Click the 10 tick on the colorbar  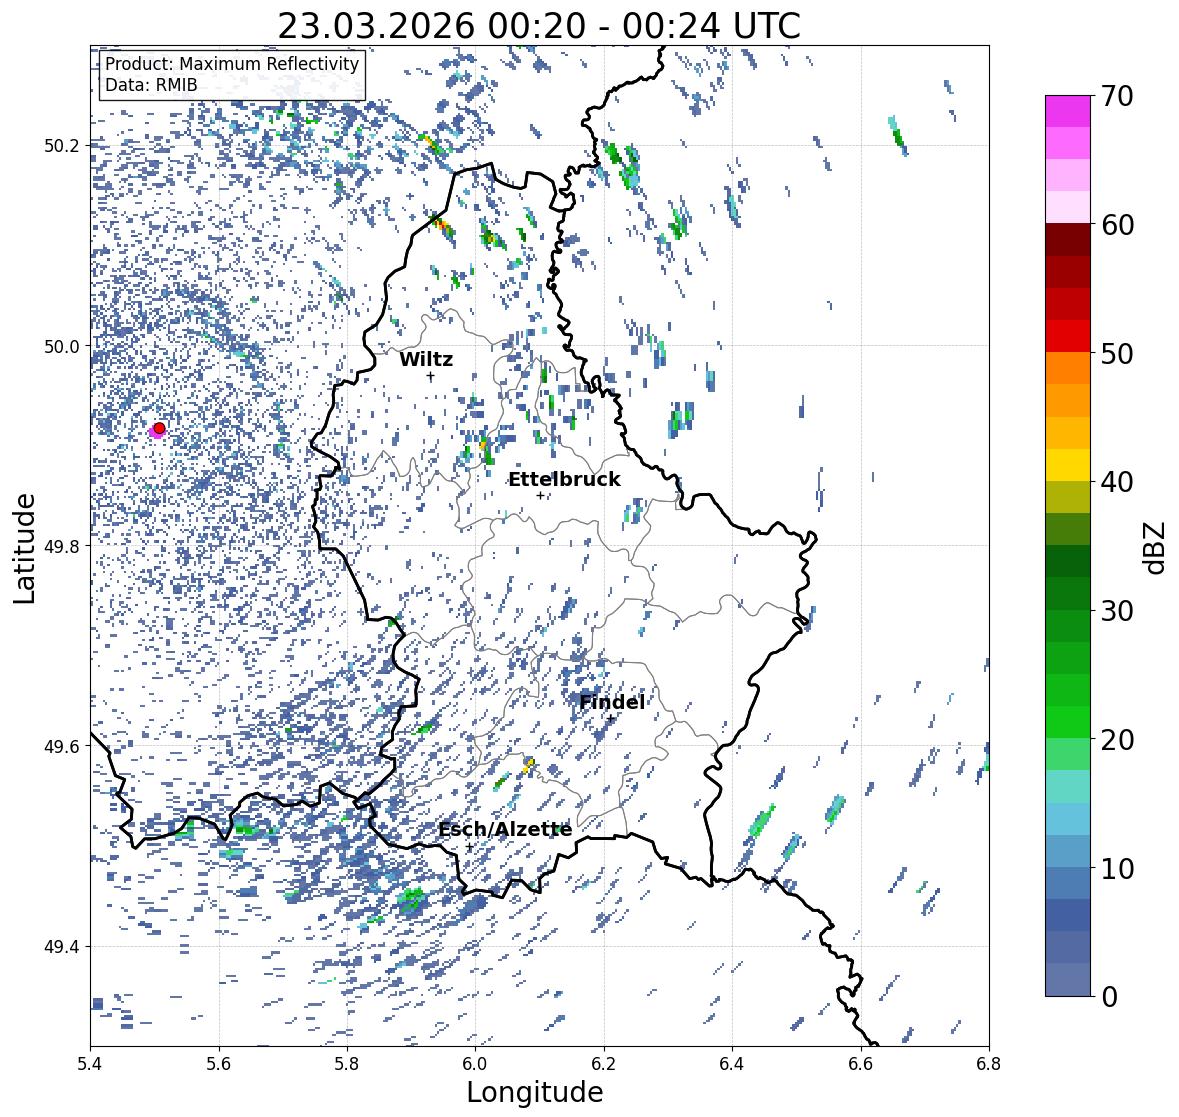[x=1117, y=868]
